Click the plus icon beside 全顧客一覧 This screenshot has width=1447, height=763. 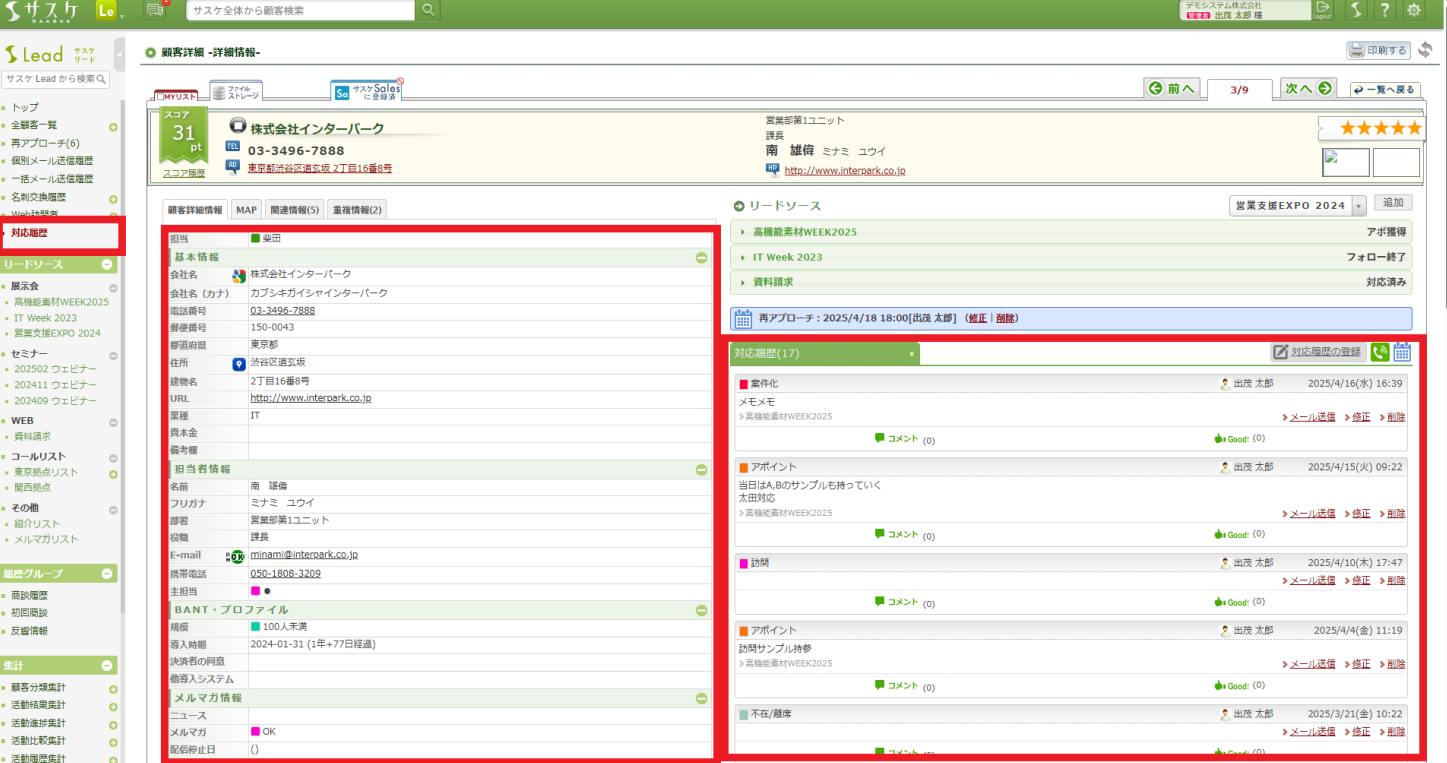click(x=113, y=127)
